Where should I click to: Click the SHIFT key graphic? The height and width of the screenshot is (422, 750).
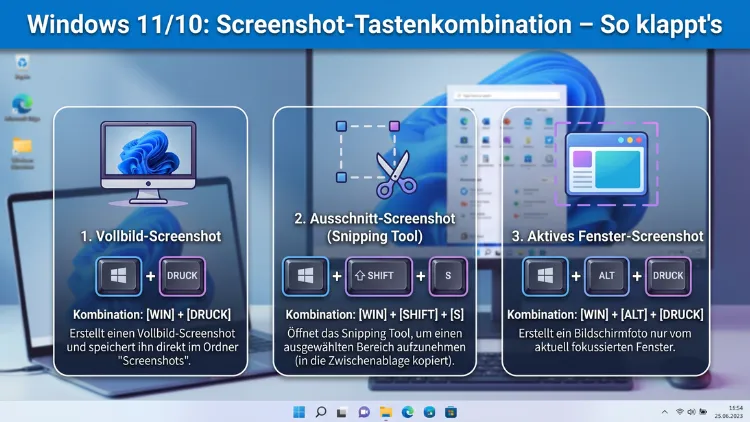(x=378, y=276)
